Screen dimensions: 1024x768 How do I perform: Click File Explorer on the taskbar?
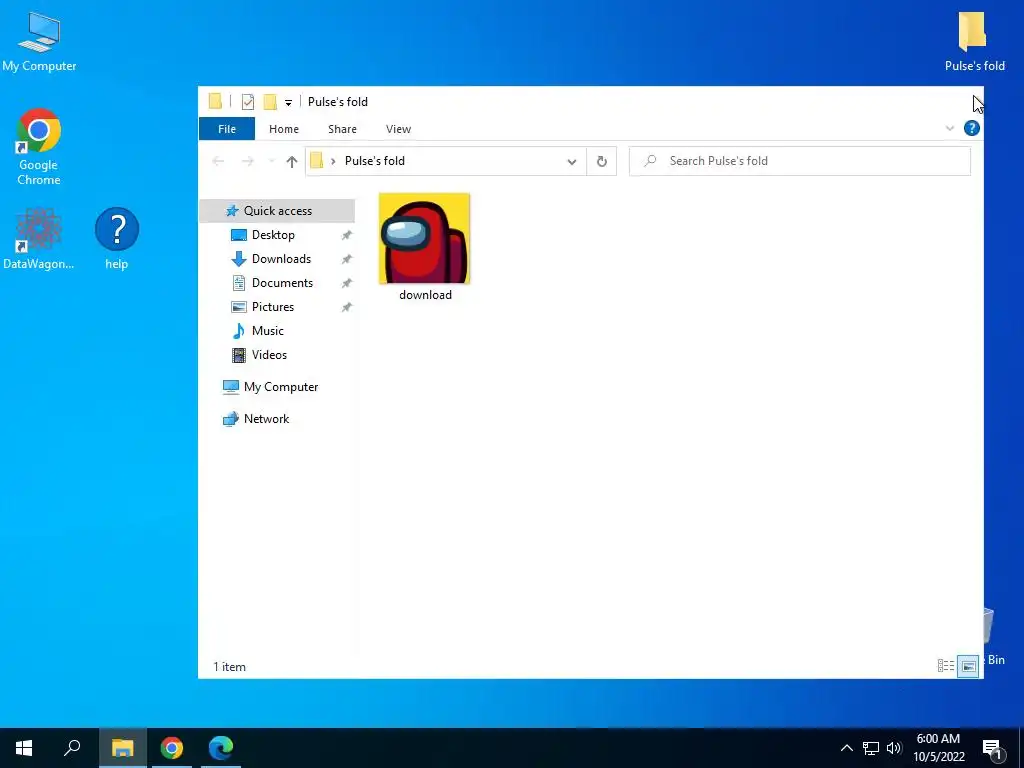pyautogui.click(x=122, y=748)
